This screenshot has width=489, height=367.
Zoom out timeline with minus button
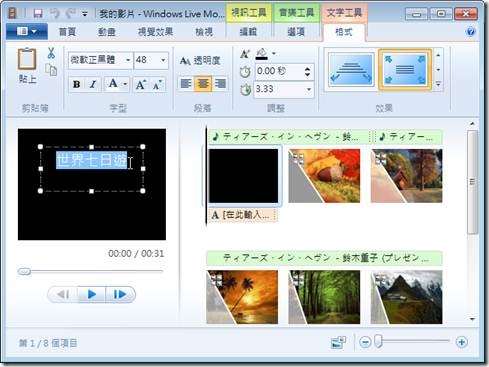pyautogui.click(x=365, y=342)
